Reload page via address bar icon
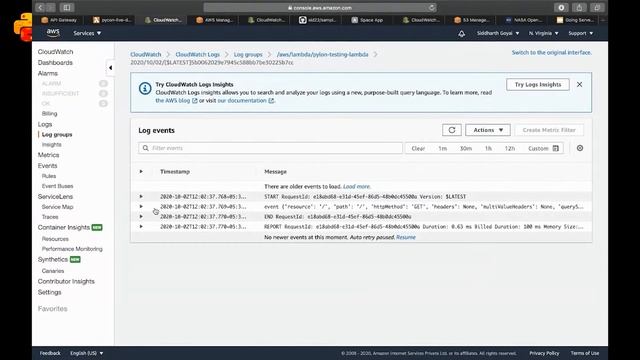The image size is (640, 360). click(x=431, y=8)
